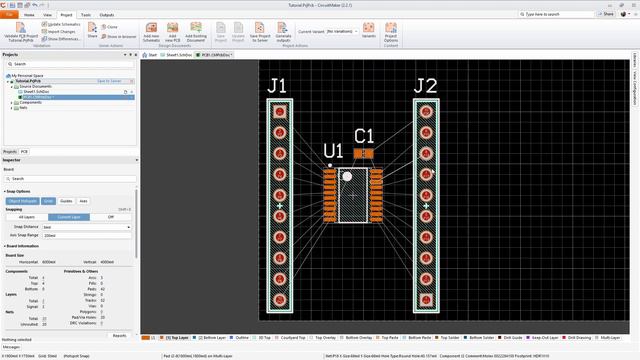Select the C1 capacitor on the PCB
640x360 pixels.
pyautogui.click(x=363, y=153)
